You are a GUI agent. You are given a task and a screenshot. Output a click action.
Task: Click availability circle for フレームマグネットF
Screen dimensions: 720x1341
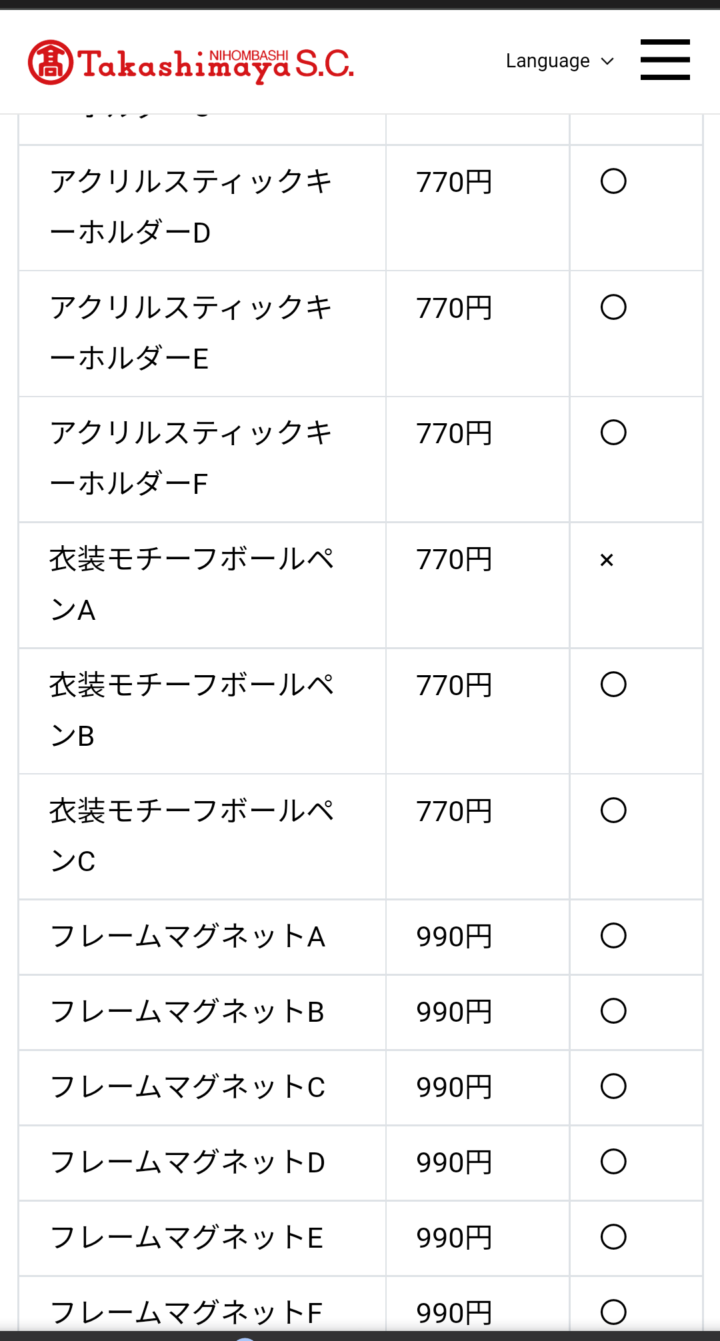click(613, 1312)
